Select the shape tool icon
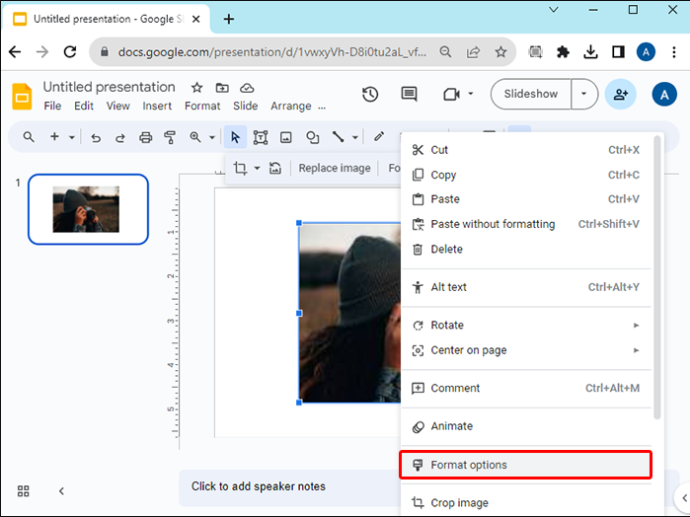The image size is (690, 517). click(312, 137)
